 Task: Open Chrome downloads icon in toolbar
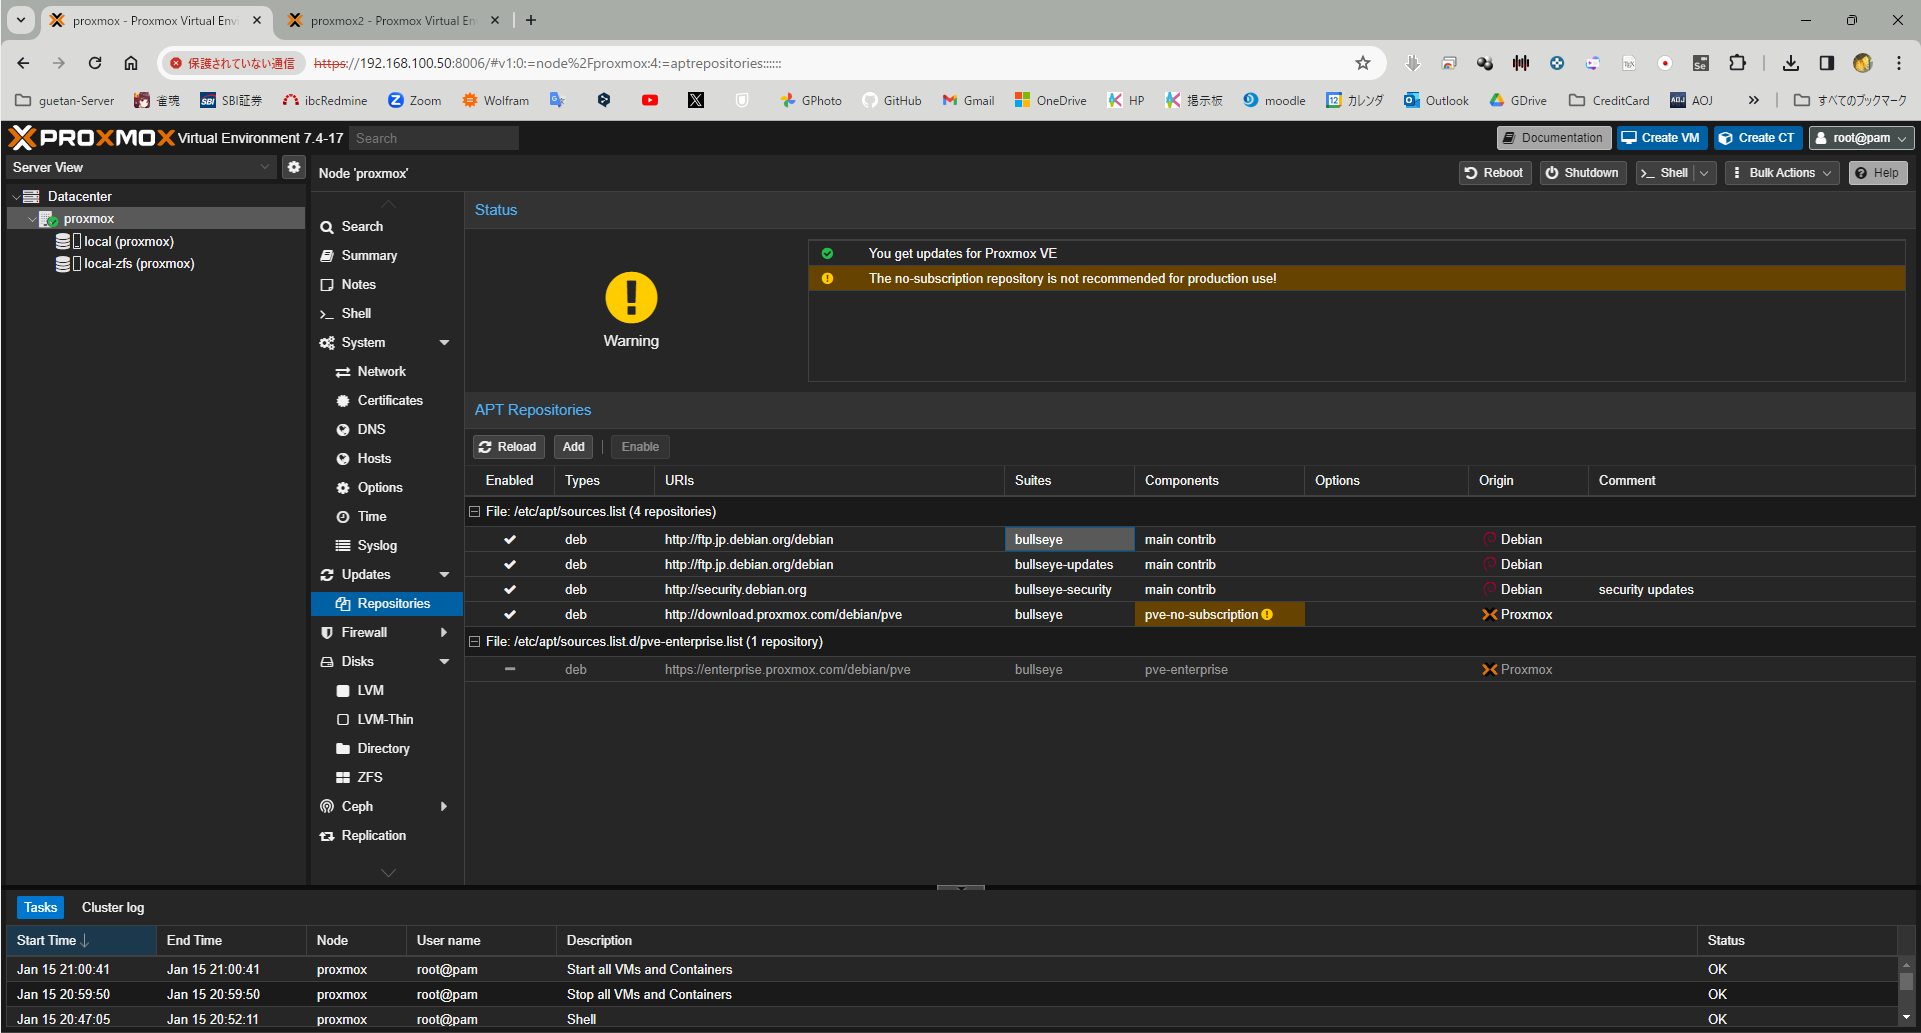(x=1790, y=63)
